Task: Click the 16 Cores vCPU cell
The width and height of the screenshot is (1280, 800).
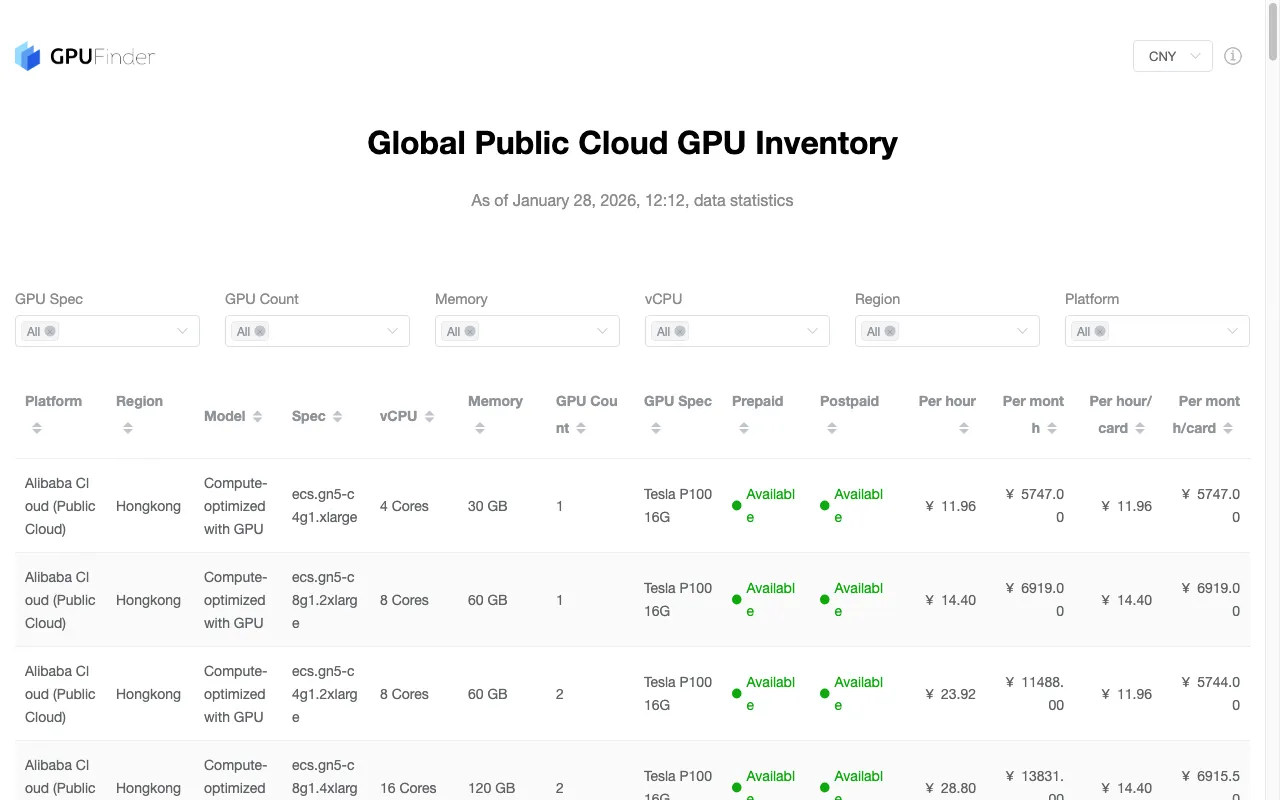Action: [x=408, y=788]
